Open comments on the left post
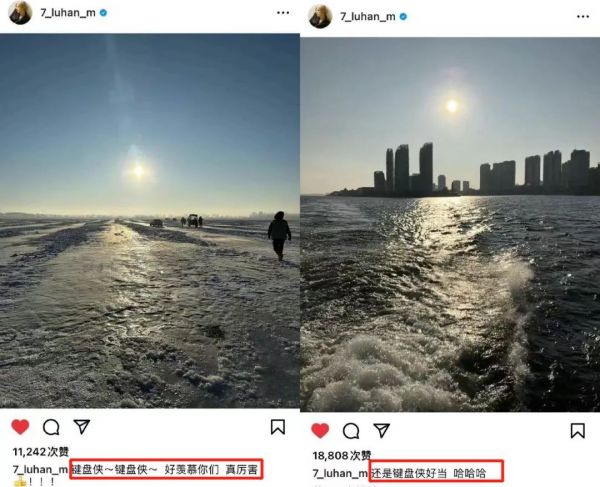Screen dimensions: 600x487 click(51, 427)
